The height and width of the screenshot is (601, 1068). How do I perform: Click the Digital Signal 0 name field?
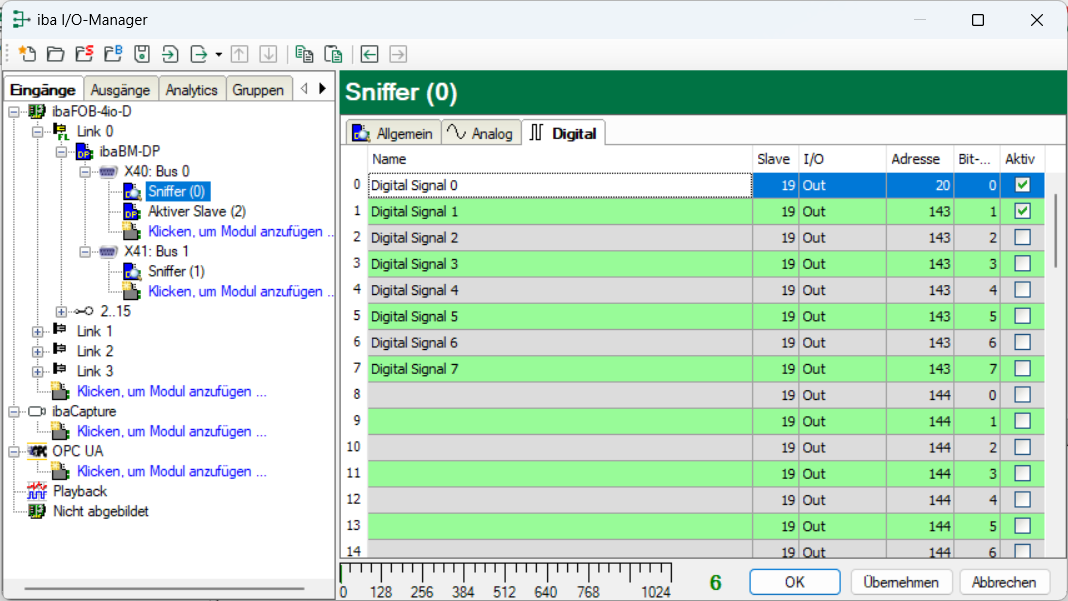(x=560, y=185)
